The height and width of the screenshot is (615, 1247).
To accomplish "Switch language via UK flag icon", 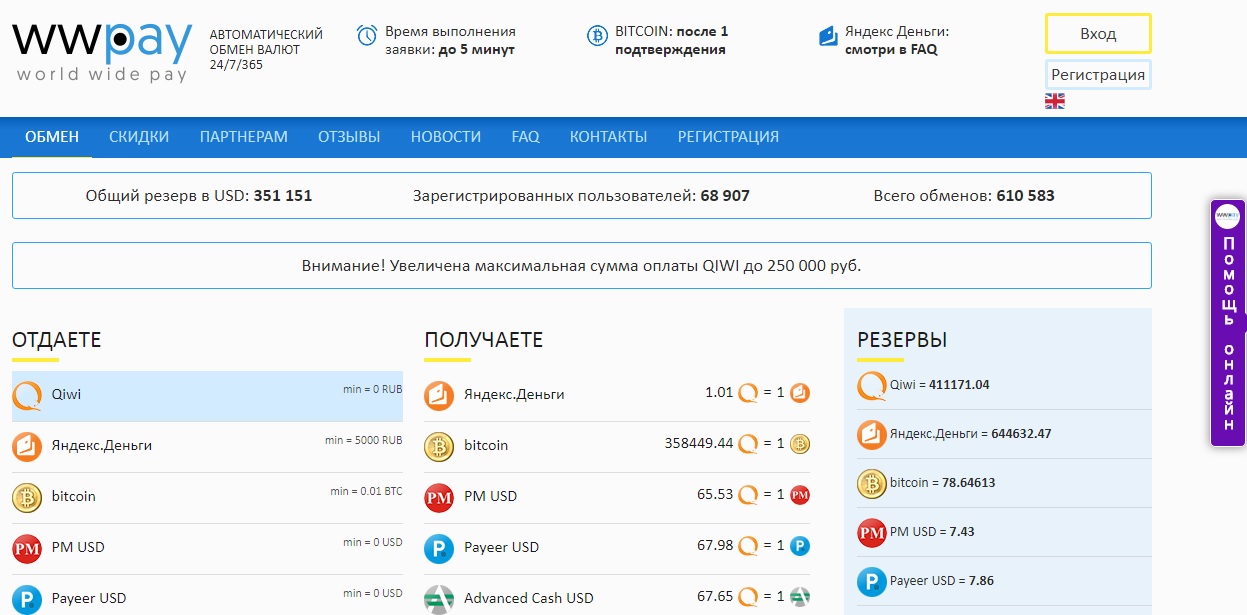I will (1054, 101).
